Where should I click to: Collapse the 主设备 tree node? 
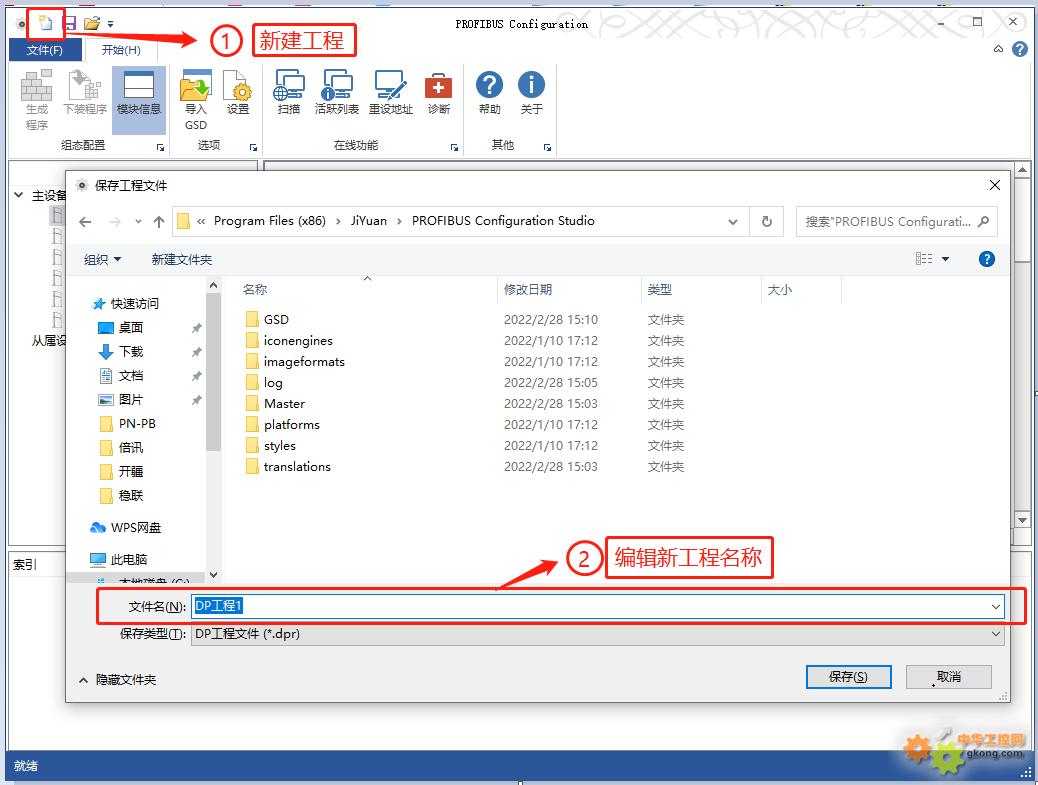point(19,195)
